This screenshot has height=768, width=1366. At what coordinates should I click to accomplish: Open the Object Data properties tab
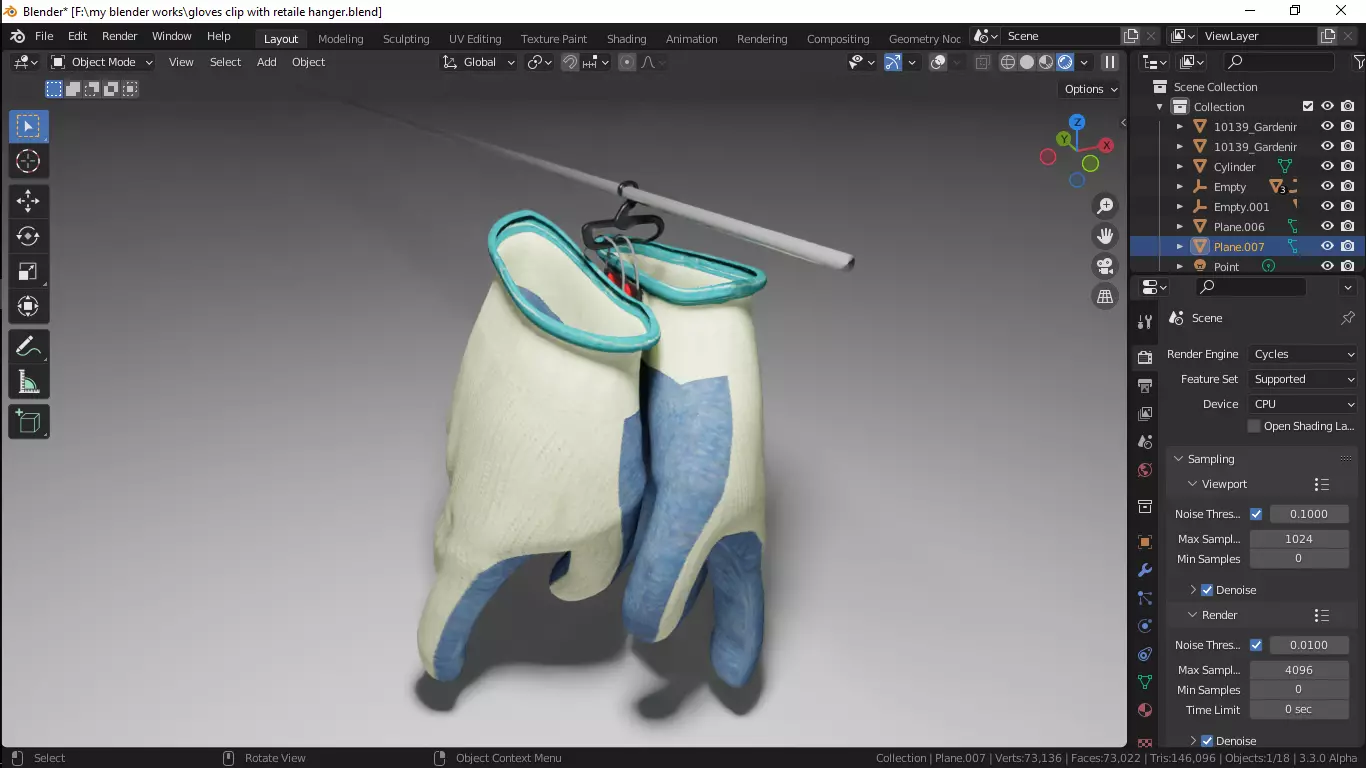click(1145, 682)
